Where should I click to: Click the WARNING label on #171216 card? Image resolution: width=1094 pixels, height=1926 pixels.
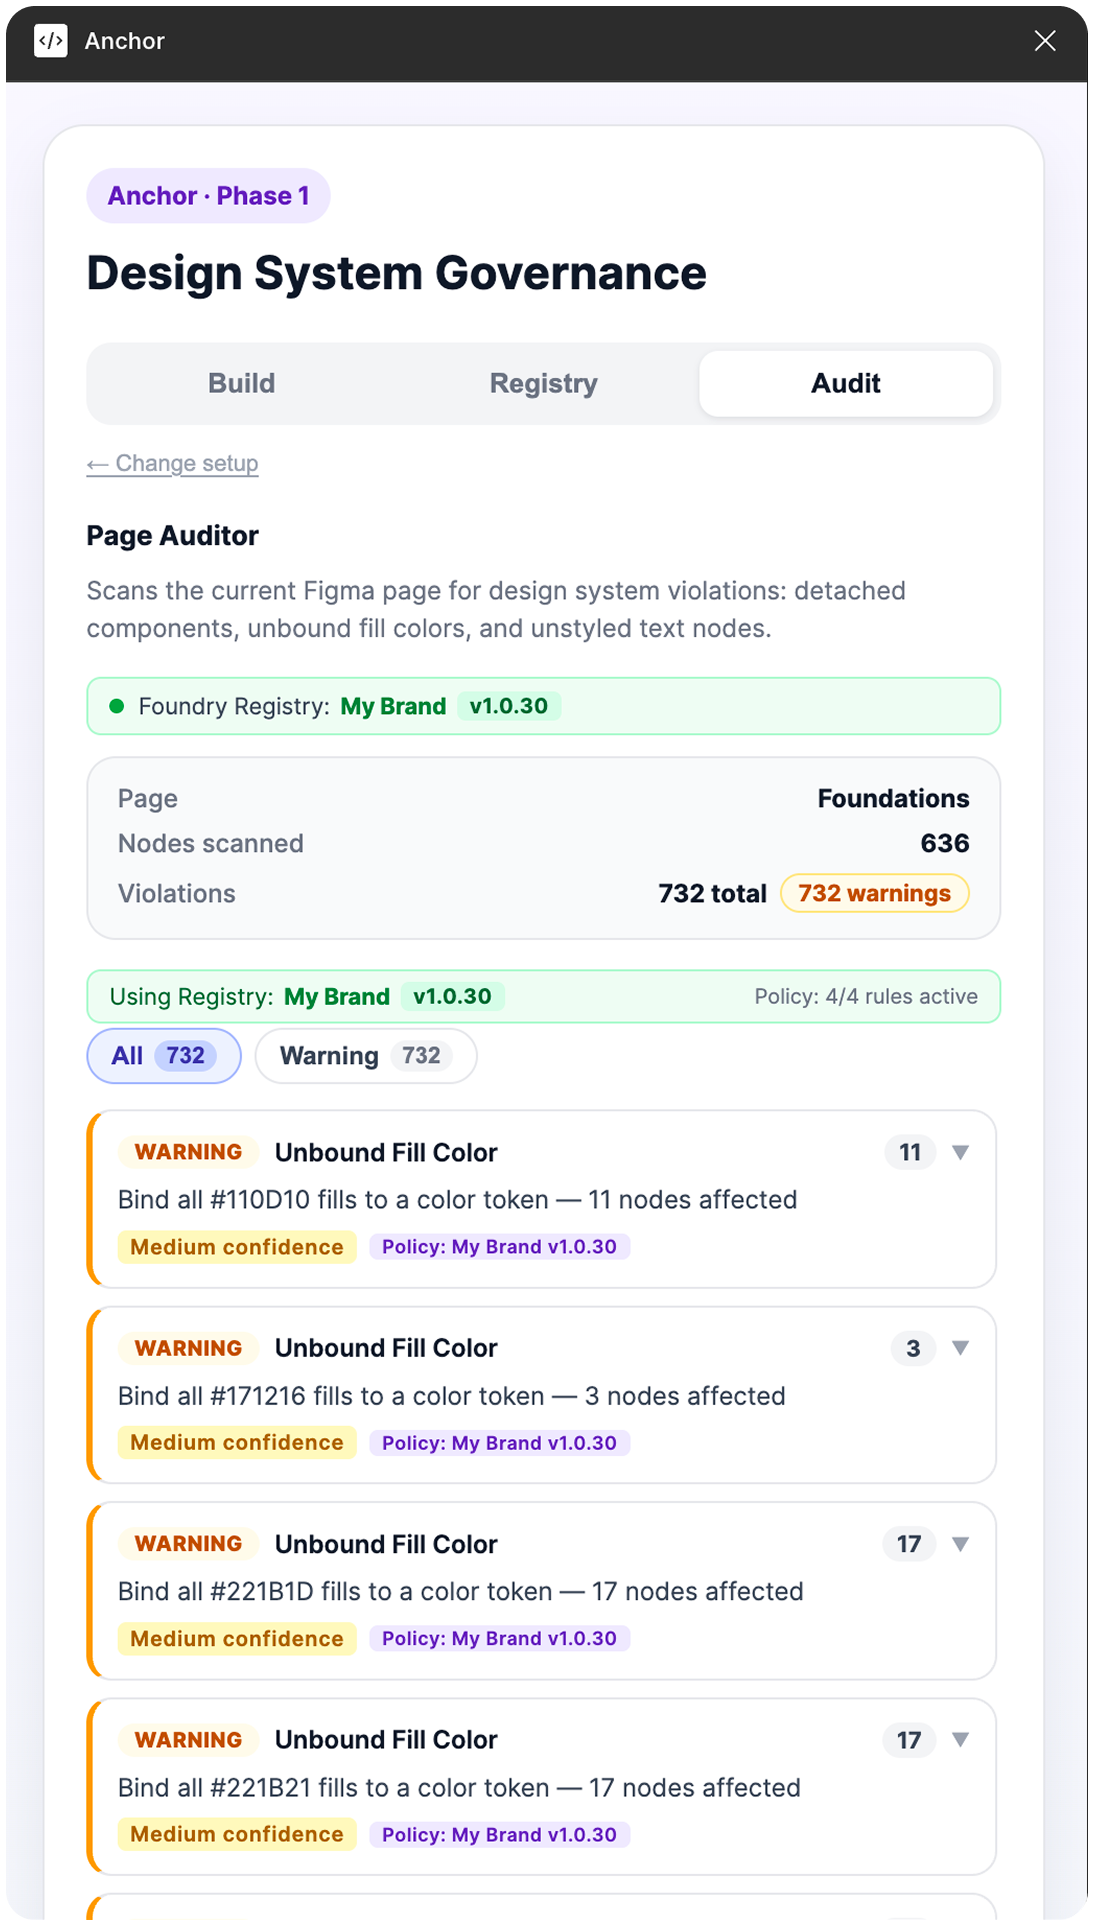click(x=189, y=1349)
